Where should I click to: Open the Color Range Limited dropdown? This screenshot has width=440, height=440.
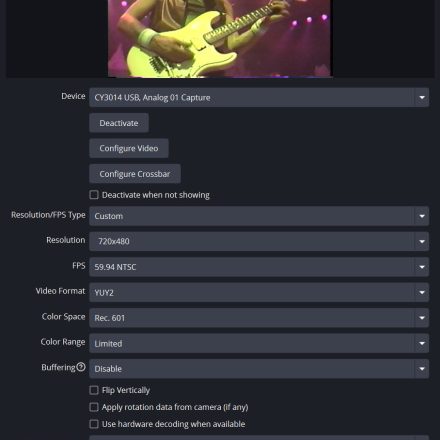point(259,343)
